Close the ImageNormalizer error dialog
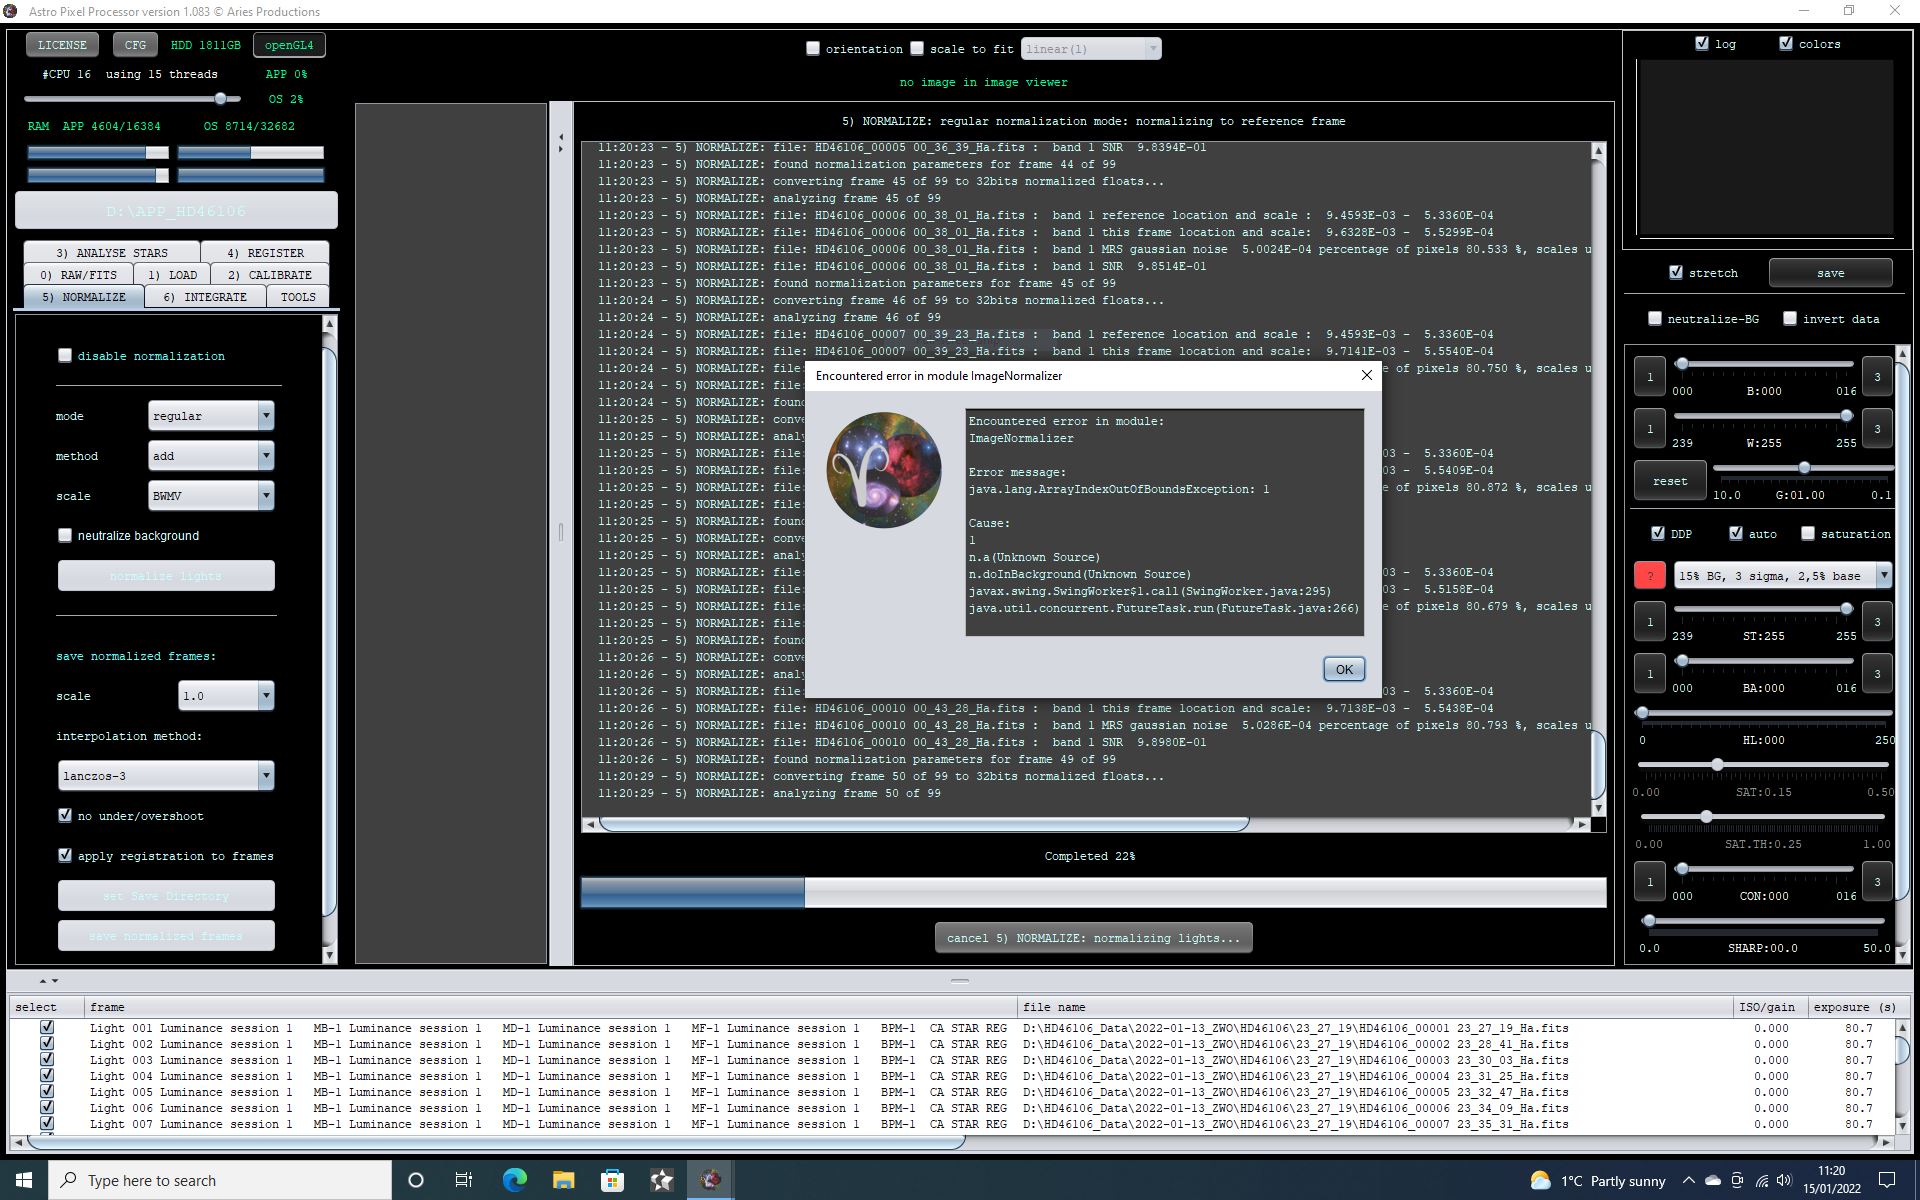 click(x=1366, y=375)
